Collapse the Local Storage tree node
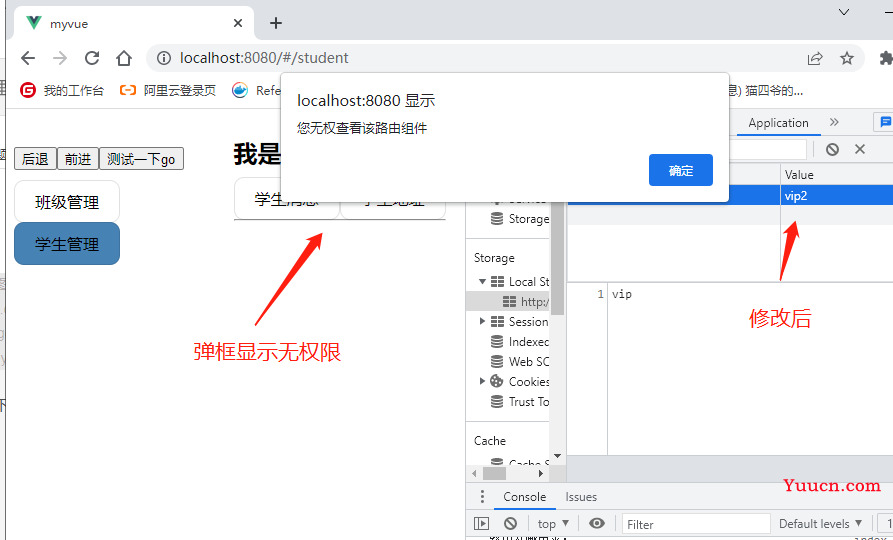This screenshot has width=893, height=540. point(482,281)
